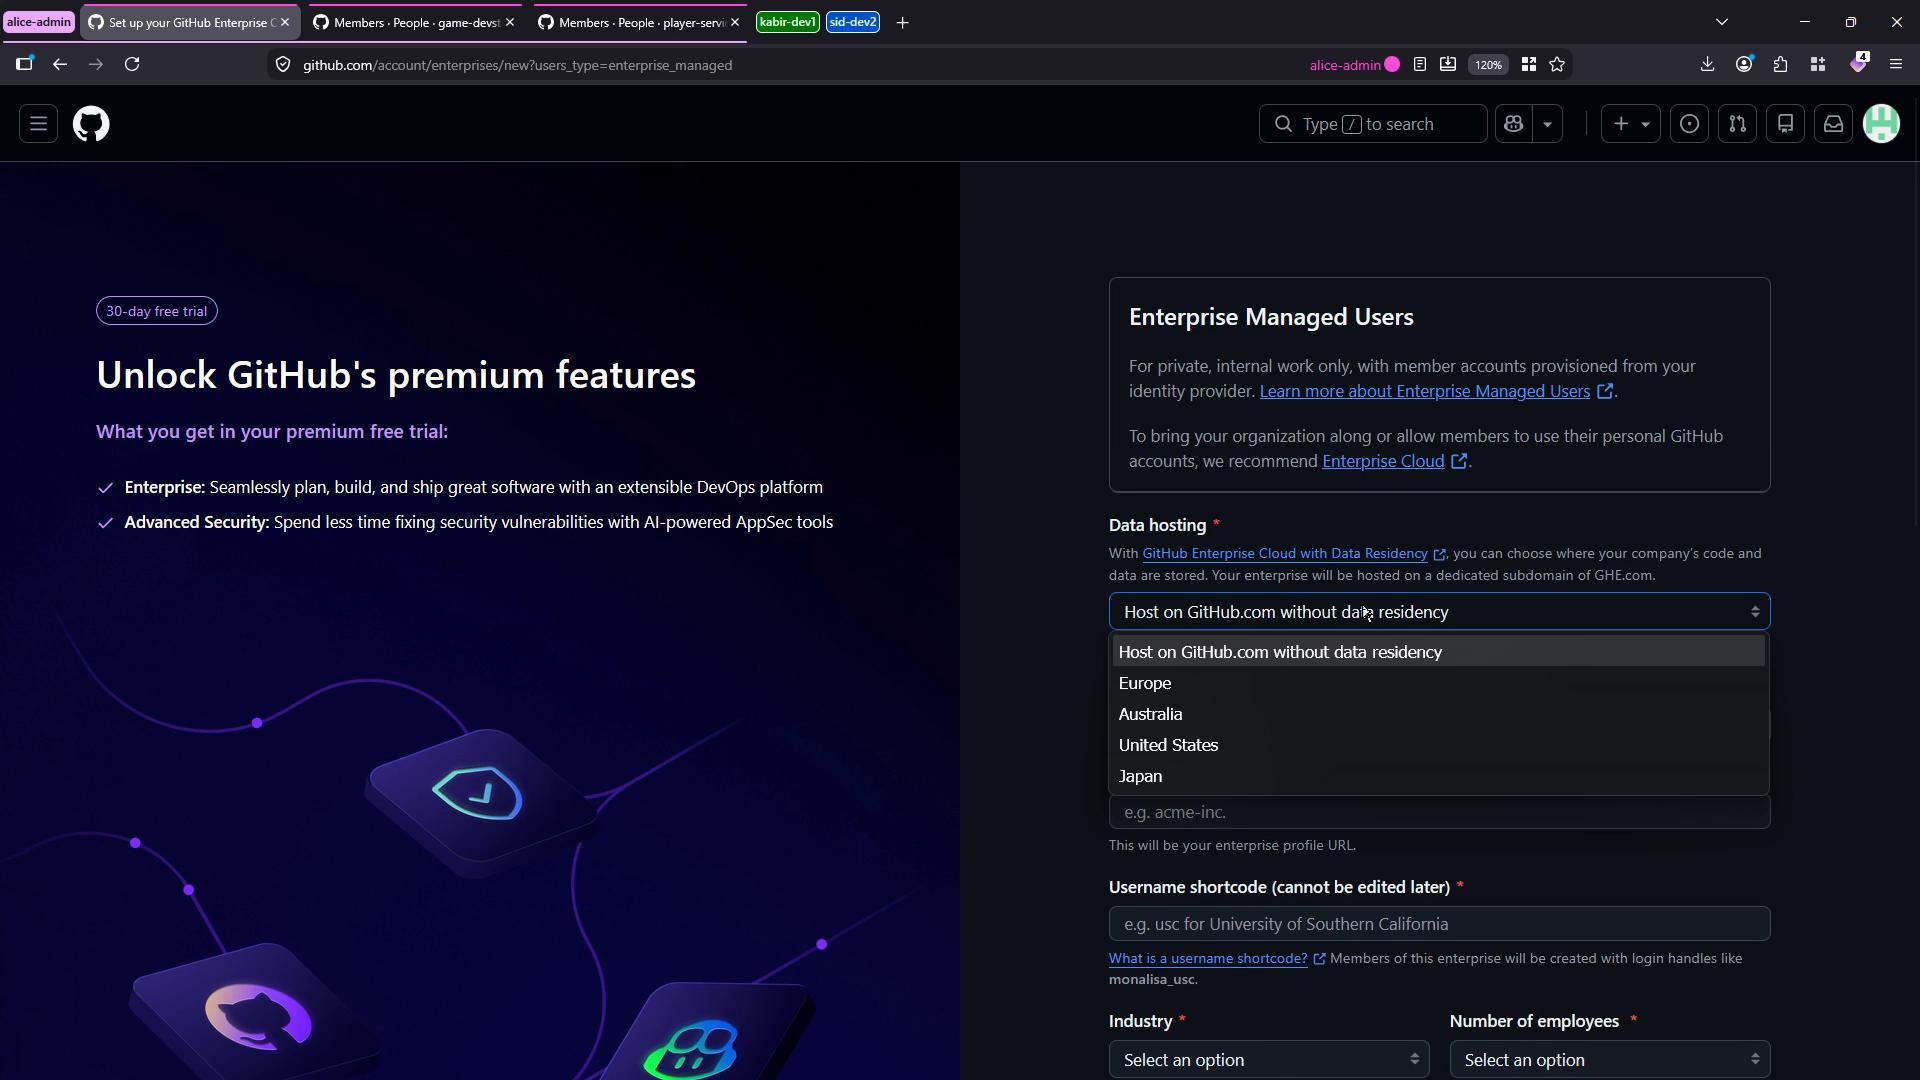The image size is (1920, 1080).
Task: Focus the enterprise URL slug input field
Action: [1439, 812]
